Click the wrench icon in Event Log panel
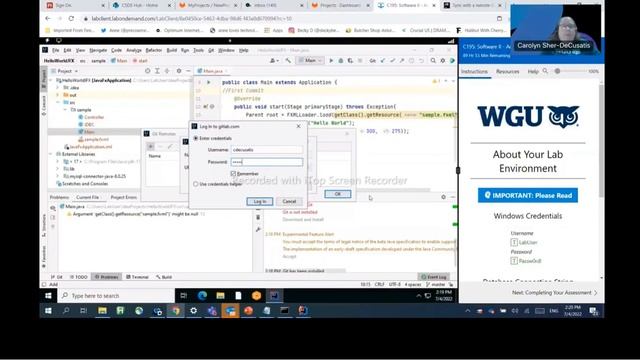640x360 pixels. tap(258, 230)
